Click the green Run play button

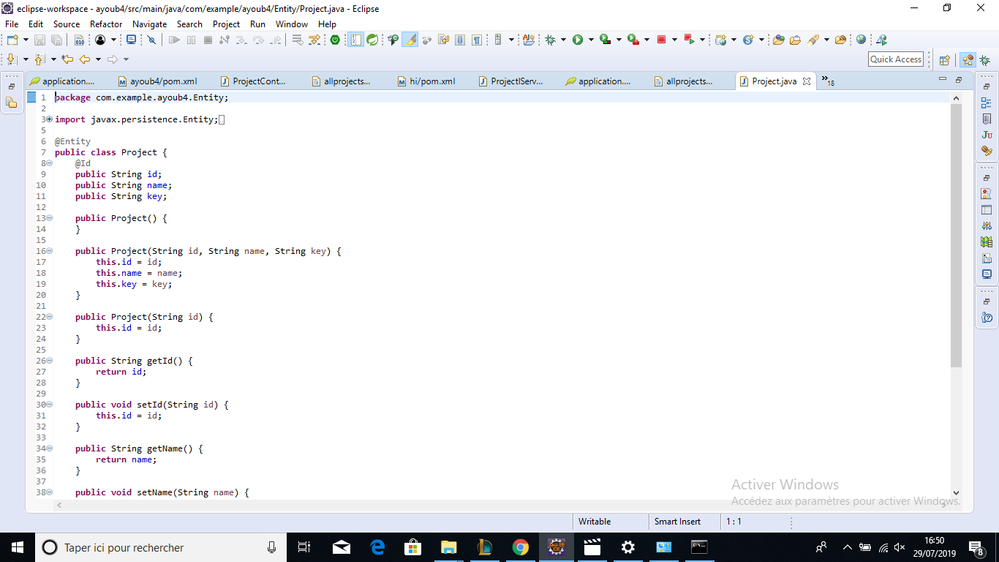(x=577, y=40)
